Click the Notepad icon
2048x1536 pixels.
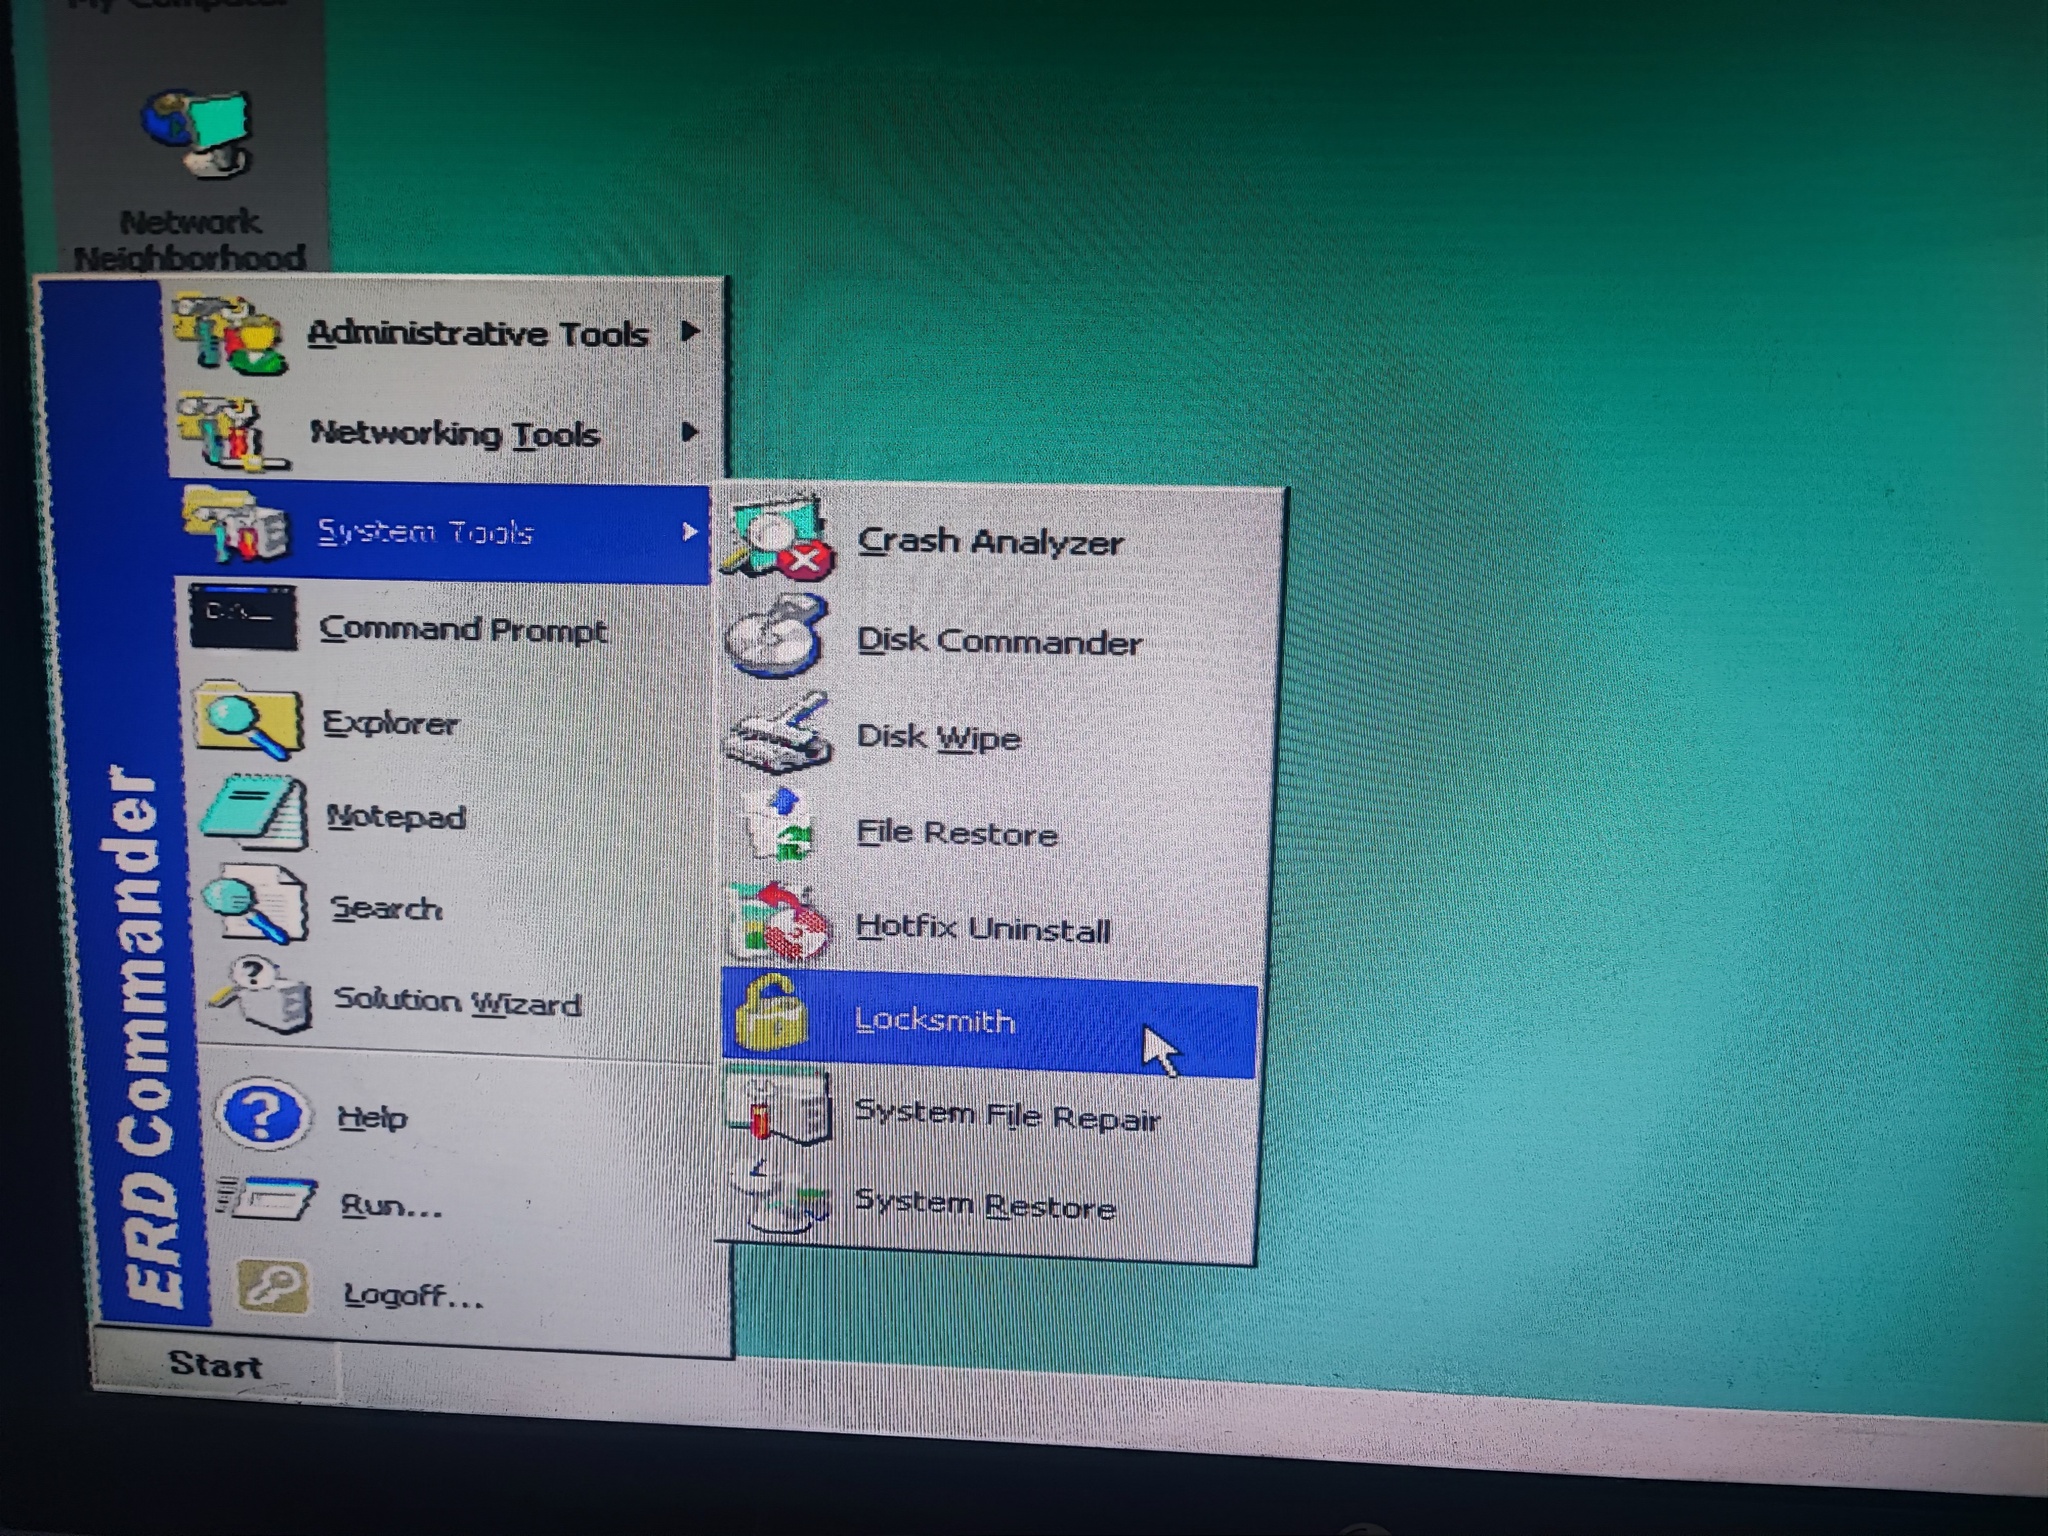coord(254,812)
